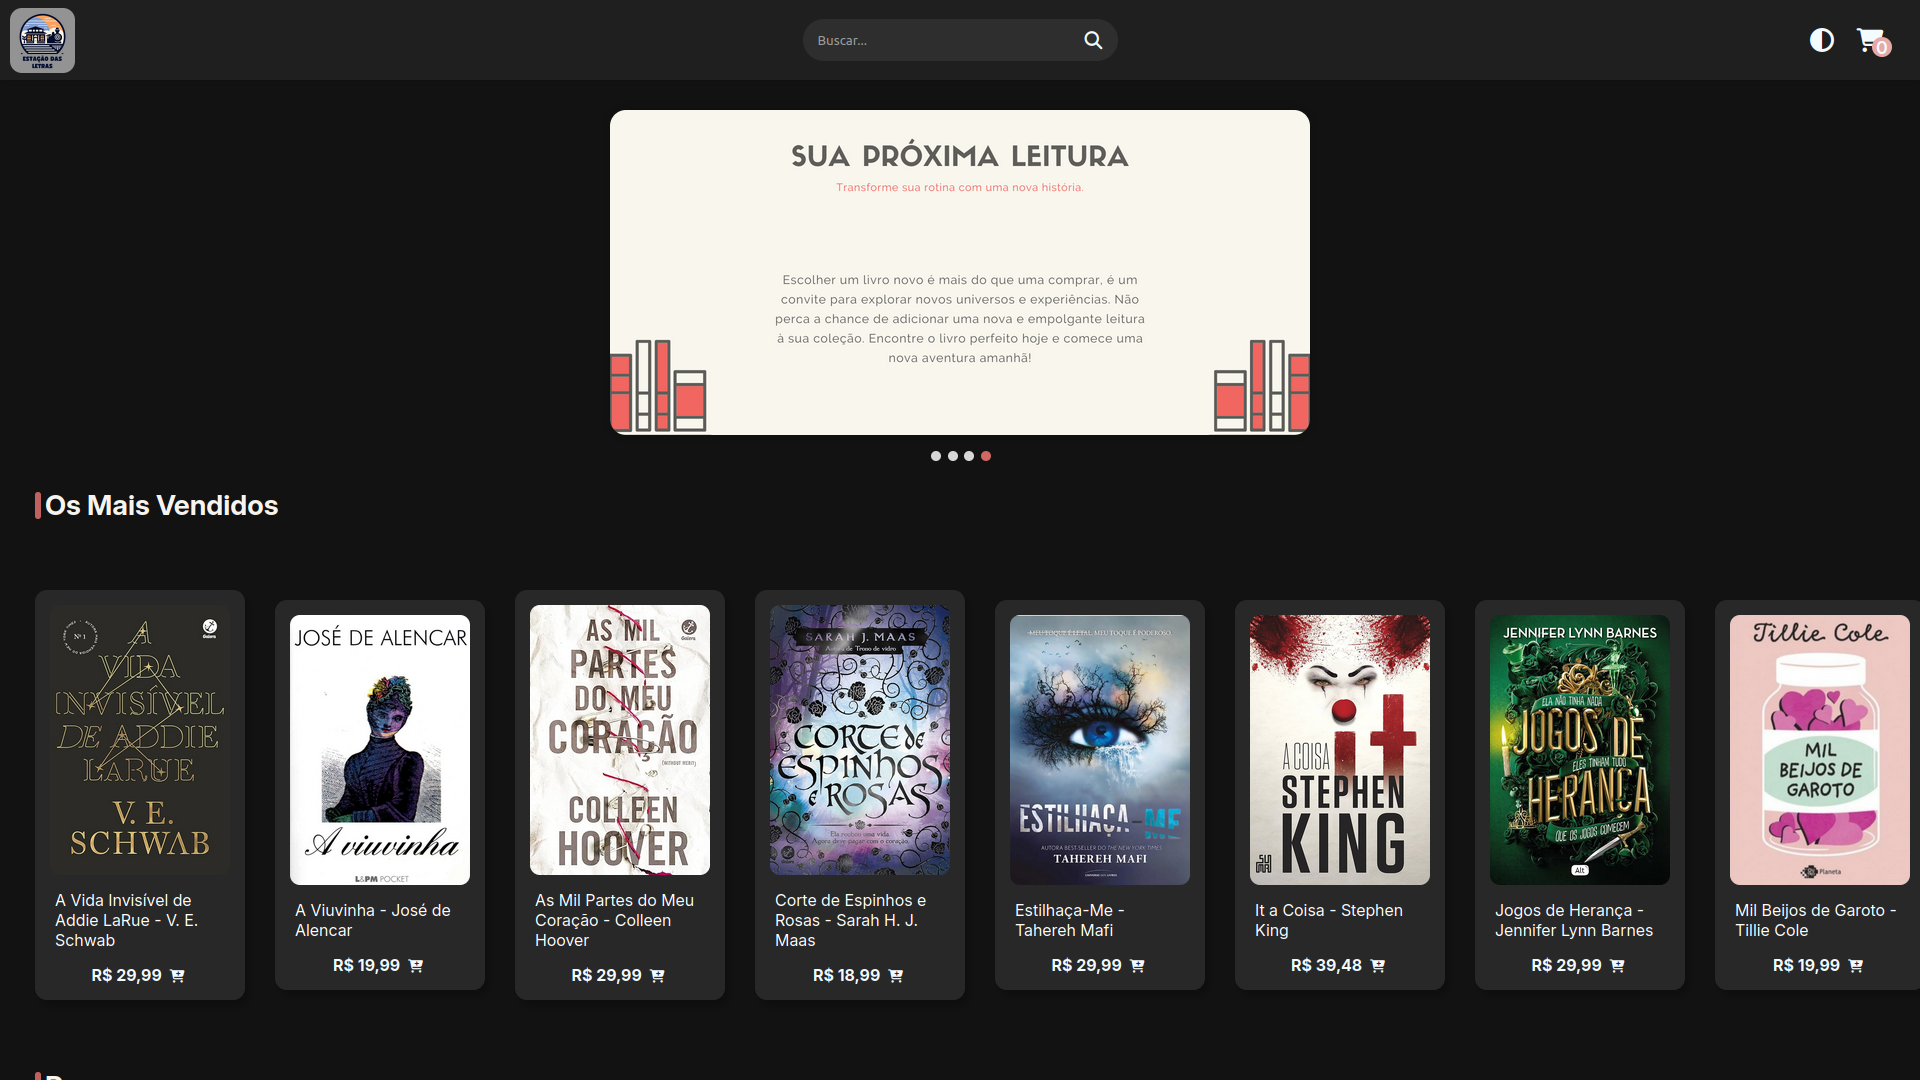Add Jogos de Herança to cart

click(x=1617, y=966)
